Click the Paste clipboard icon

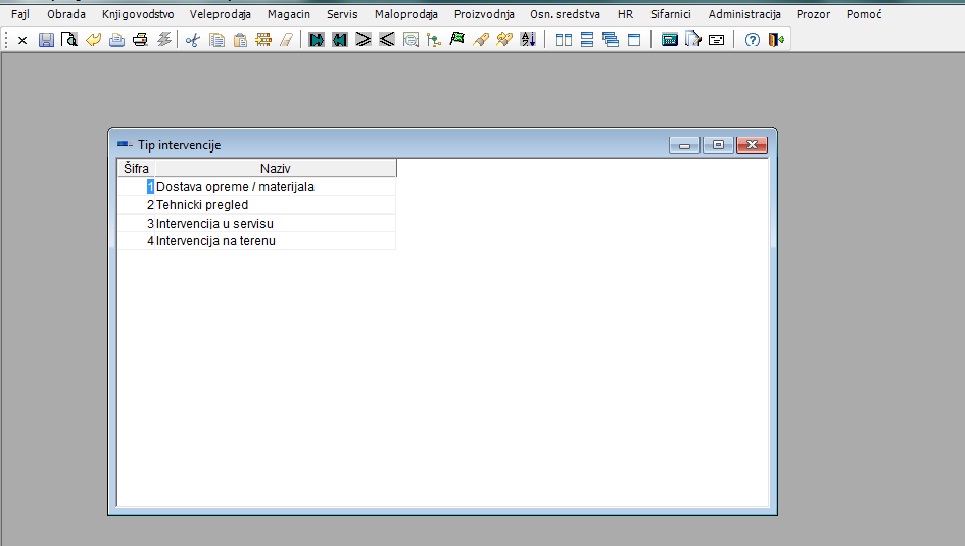(240, 40)
